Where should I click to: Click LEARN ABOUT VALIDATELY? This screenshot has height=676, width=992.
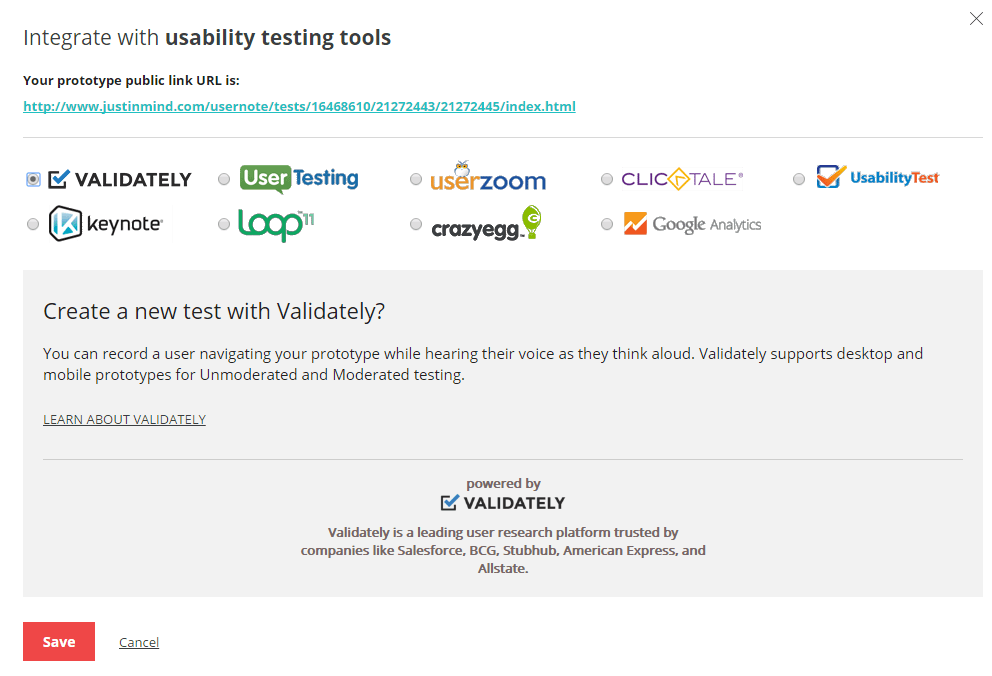point(124,419)
